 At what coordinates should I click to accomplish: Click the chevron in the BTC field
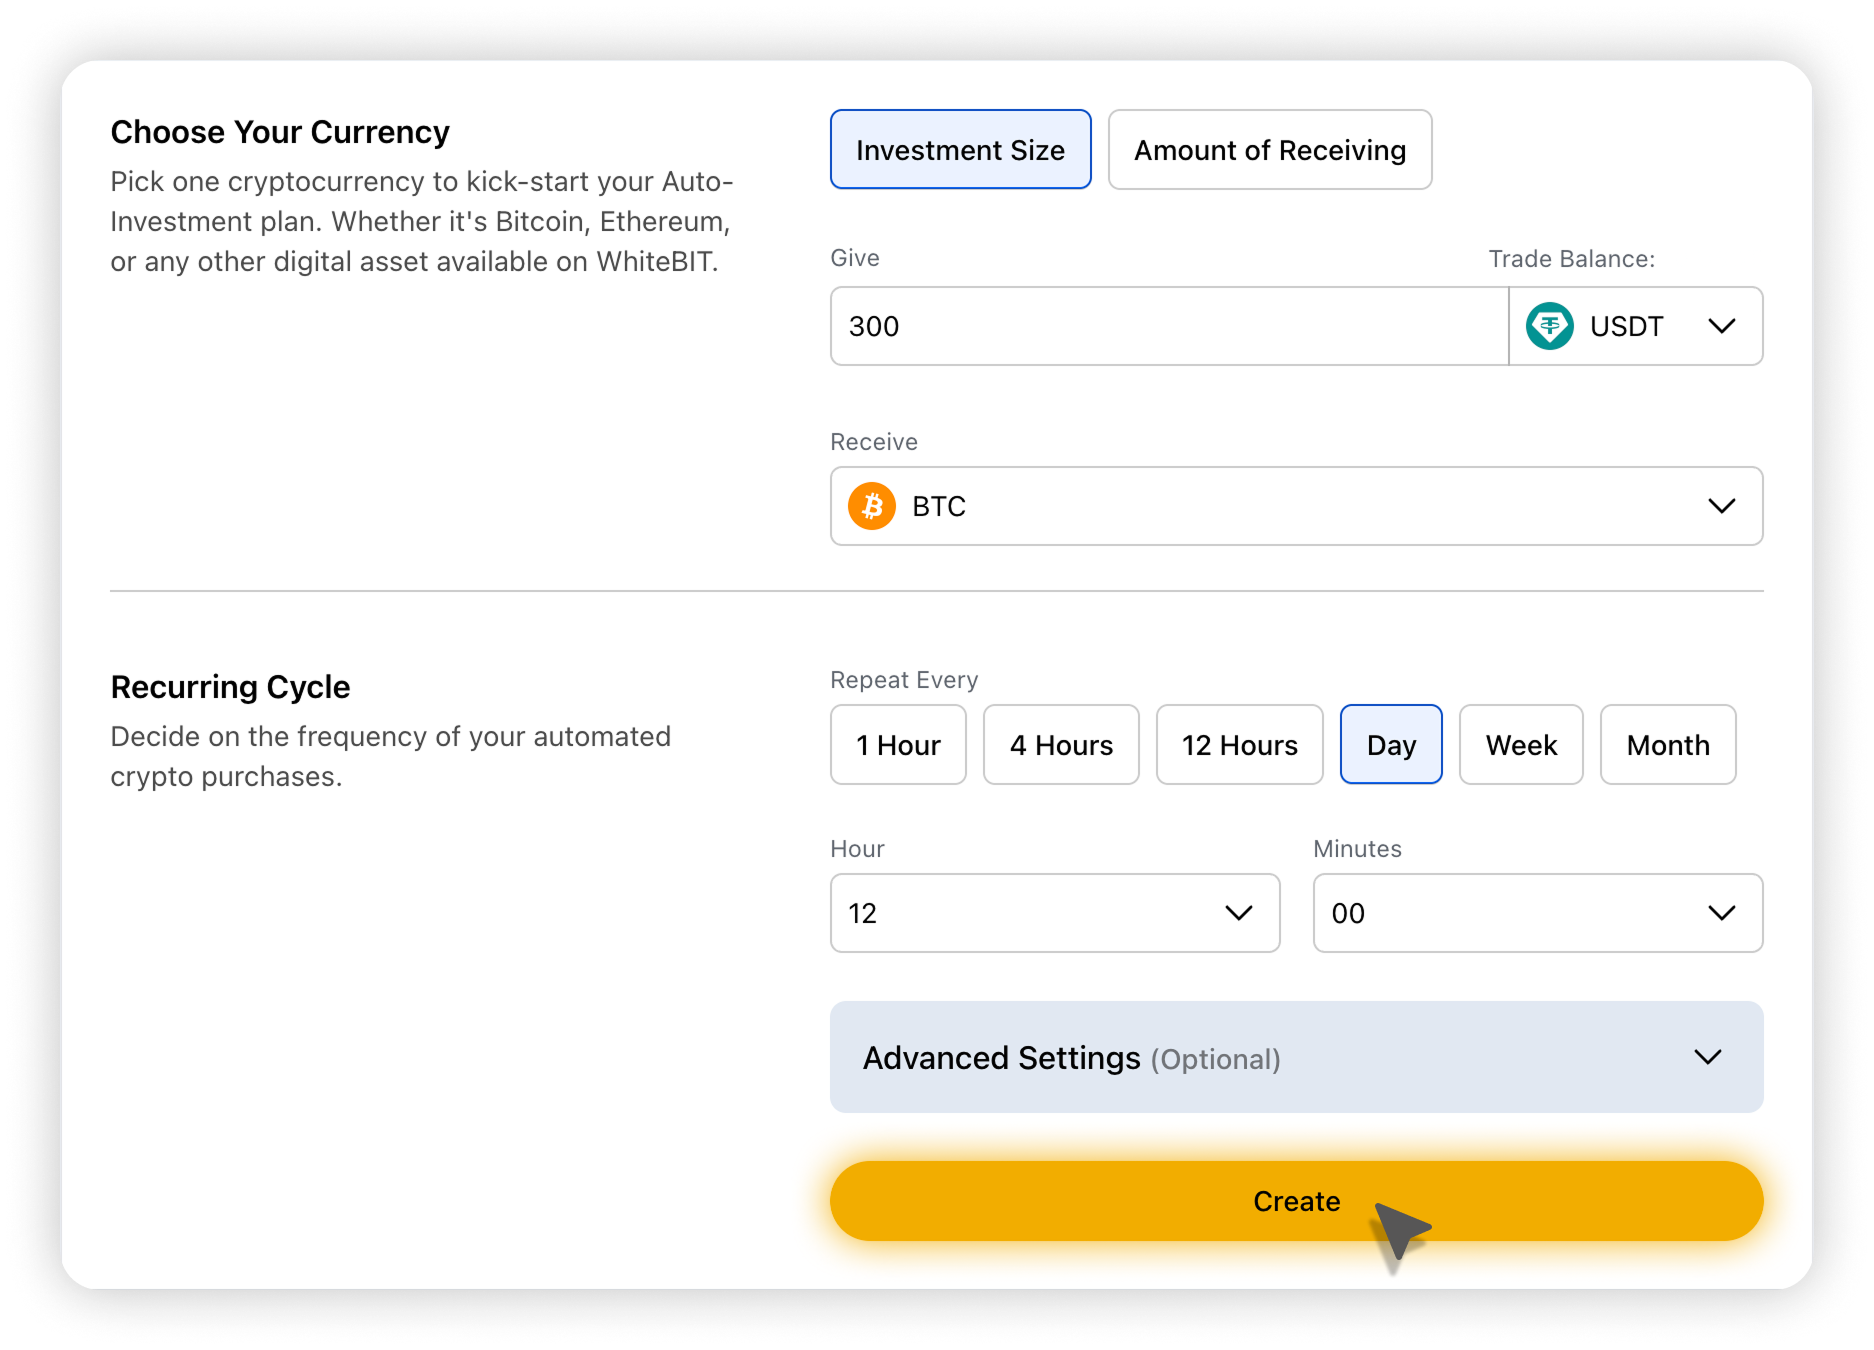tap(1721, 506)
